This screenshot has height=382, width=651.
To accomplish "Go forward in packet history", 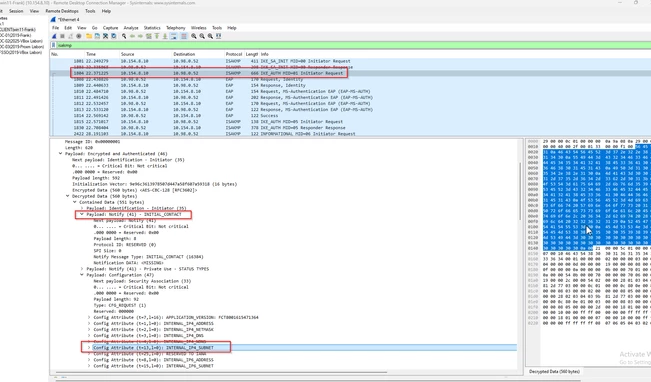I will (140, 37).
